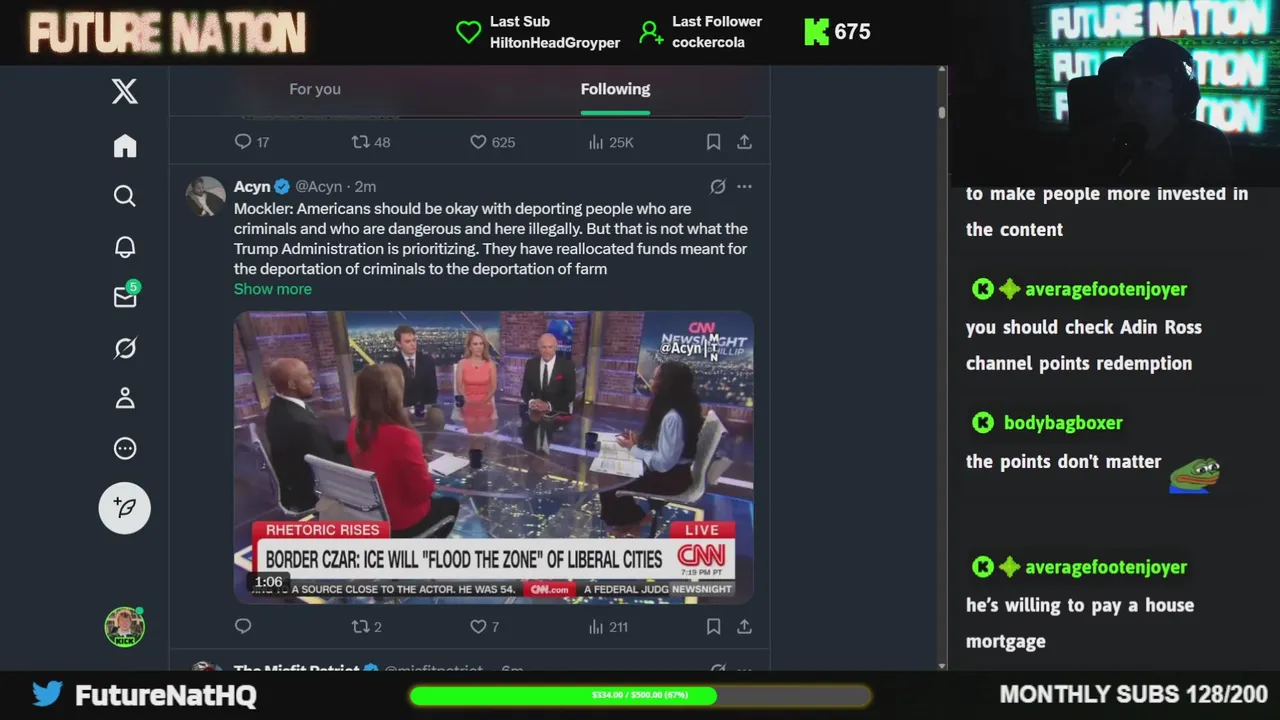The height and width of the screenshot is (720, 1280).
Task: Play the CNN NewsNight video
Action: [x=494, y=457]
